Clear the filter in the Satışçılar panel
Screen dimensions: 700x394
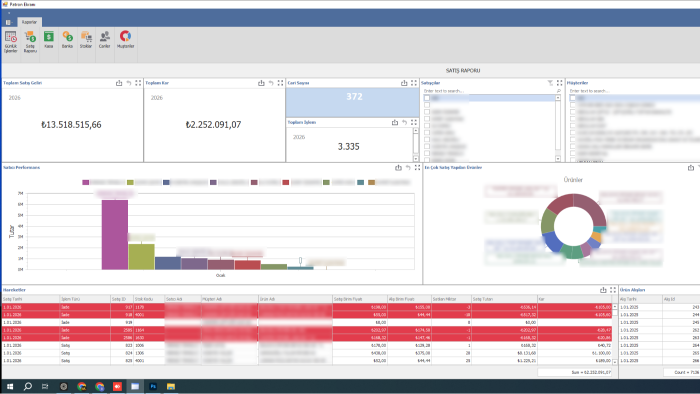click(x=550, y=83)
